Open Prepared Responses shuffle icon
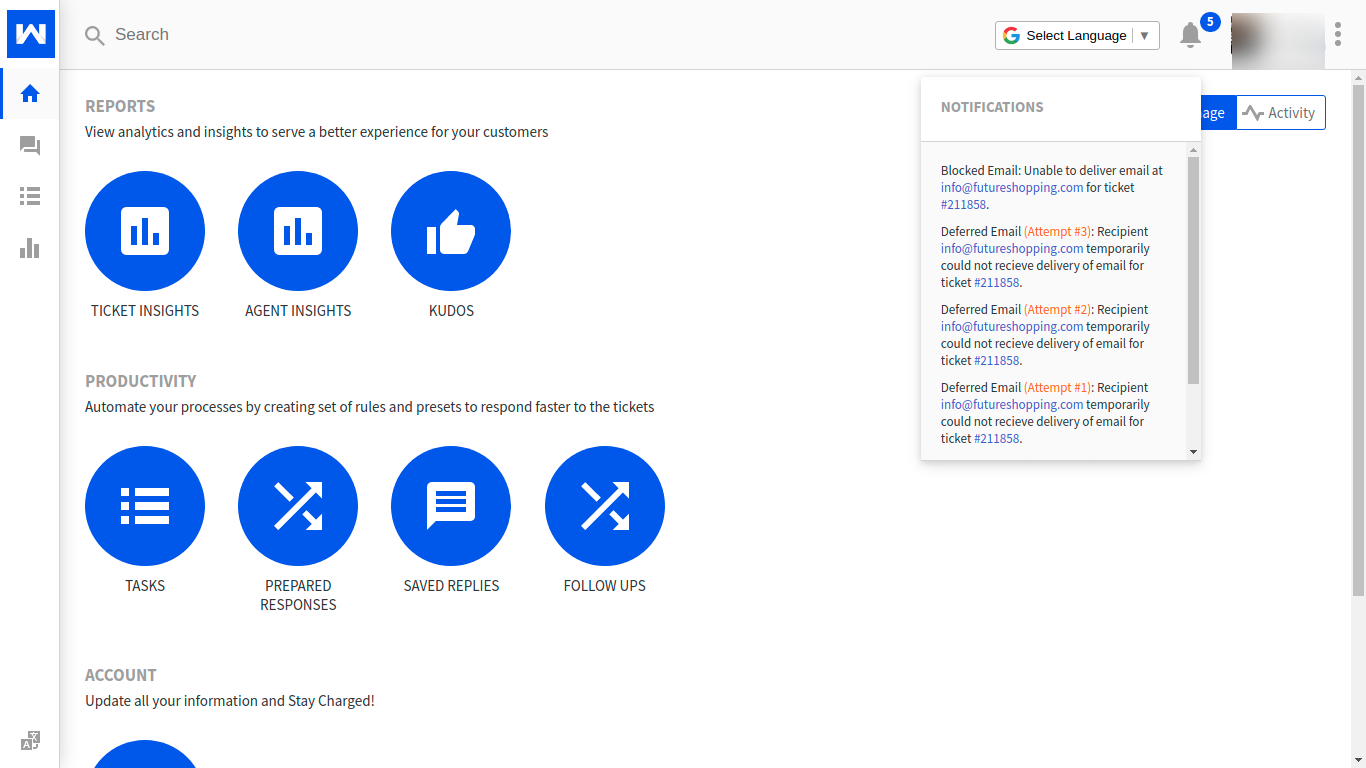The image size is (1366, 768). (x=298, y=506)
